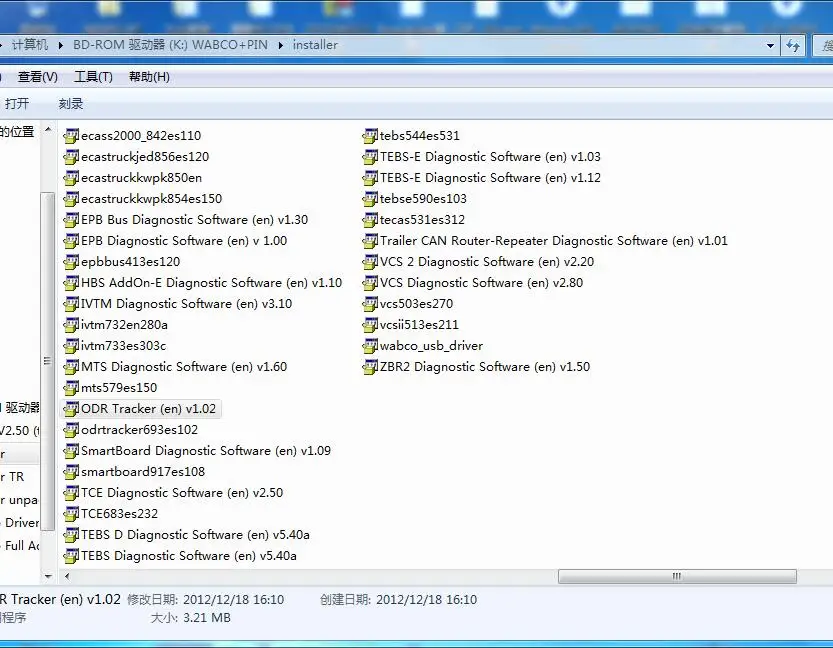Select the epbbus413es120 file icon
This screenshot has height=648, width=833.
(71, 262)
